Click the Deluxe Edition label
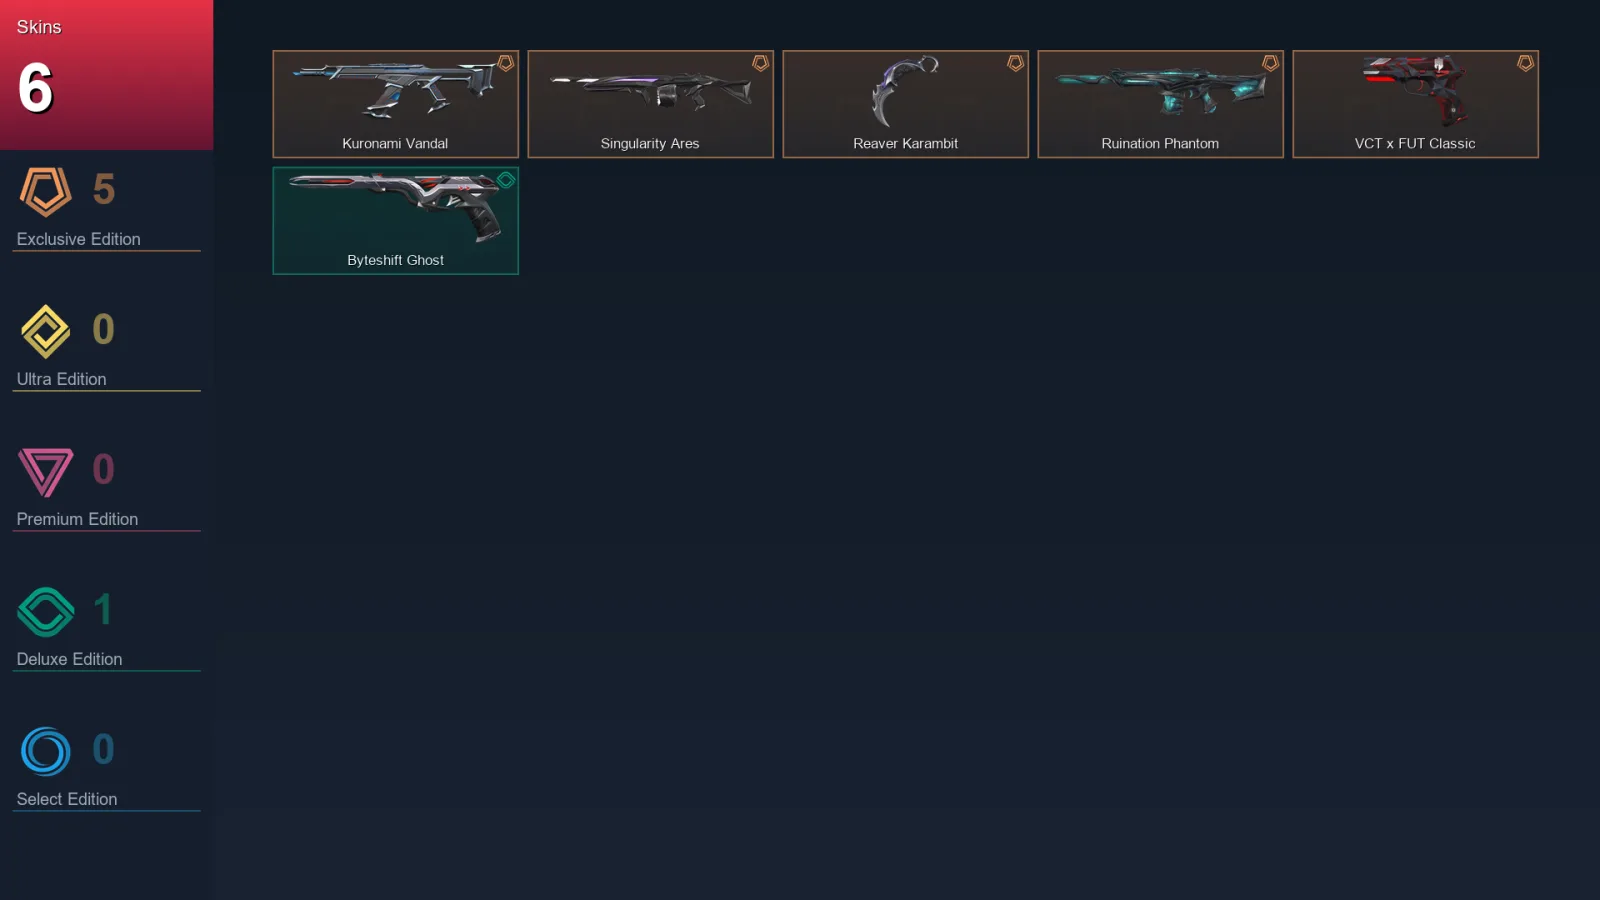Viewport: 1600px width, 900px height. [x=69, y=659]
